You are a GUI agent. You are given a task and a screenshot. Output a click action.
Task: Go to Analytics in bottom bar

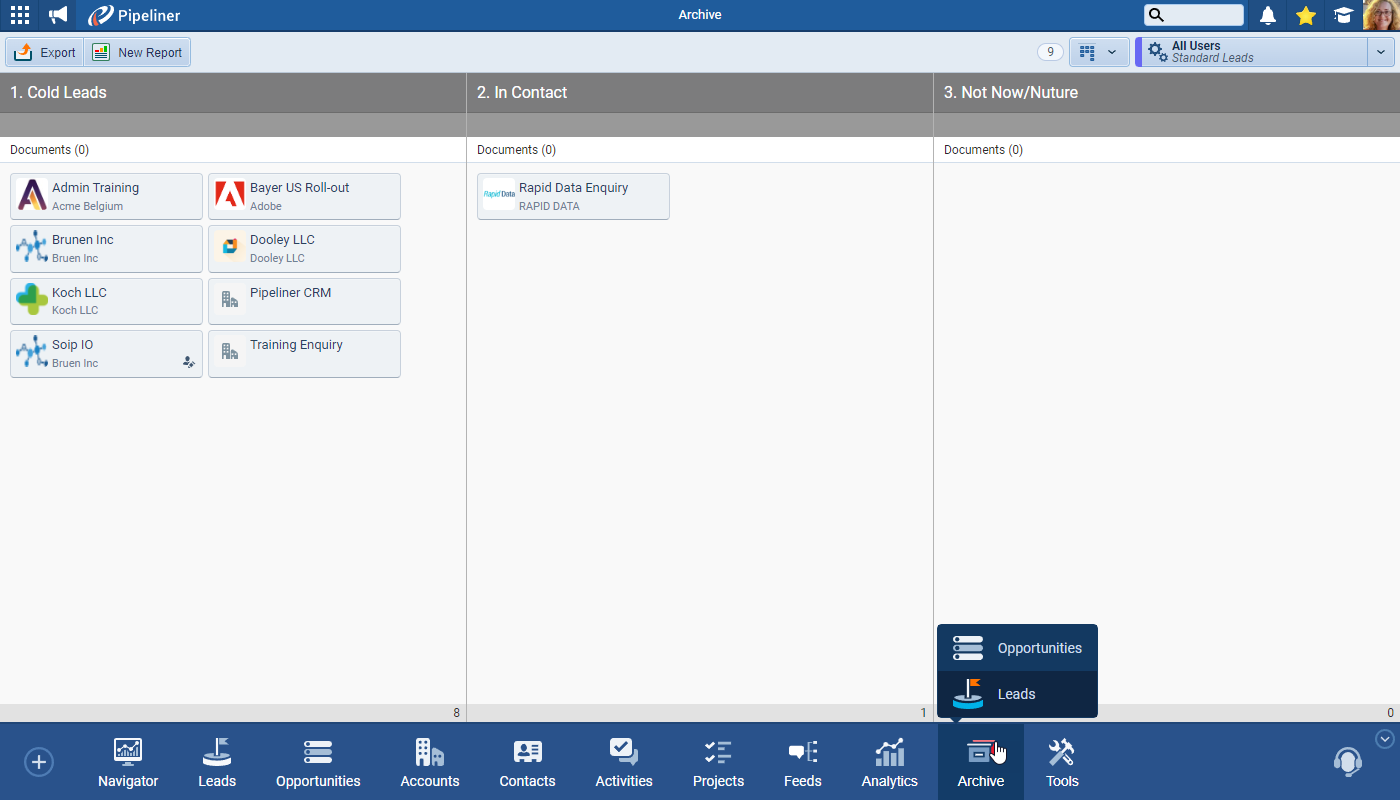click(889, 763)
